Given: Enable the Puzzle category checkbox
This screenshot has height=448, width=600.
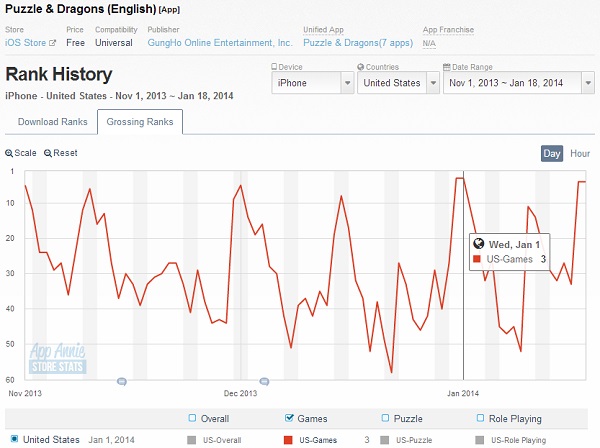Looking at the screenshot, I should tap(385, 418).
